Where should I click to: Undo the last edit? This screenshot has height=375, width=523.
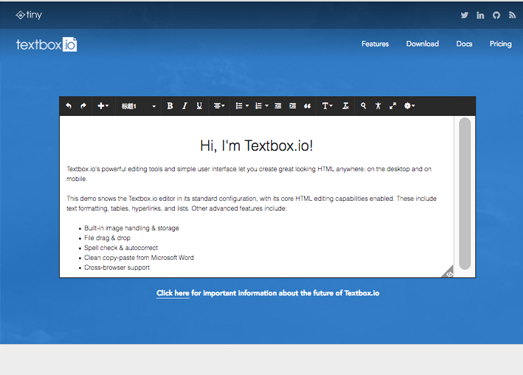point(68,106)
